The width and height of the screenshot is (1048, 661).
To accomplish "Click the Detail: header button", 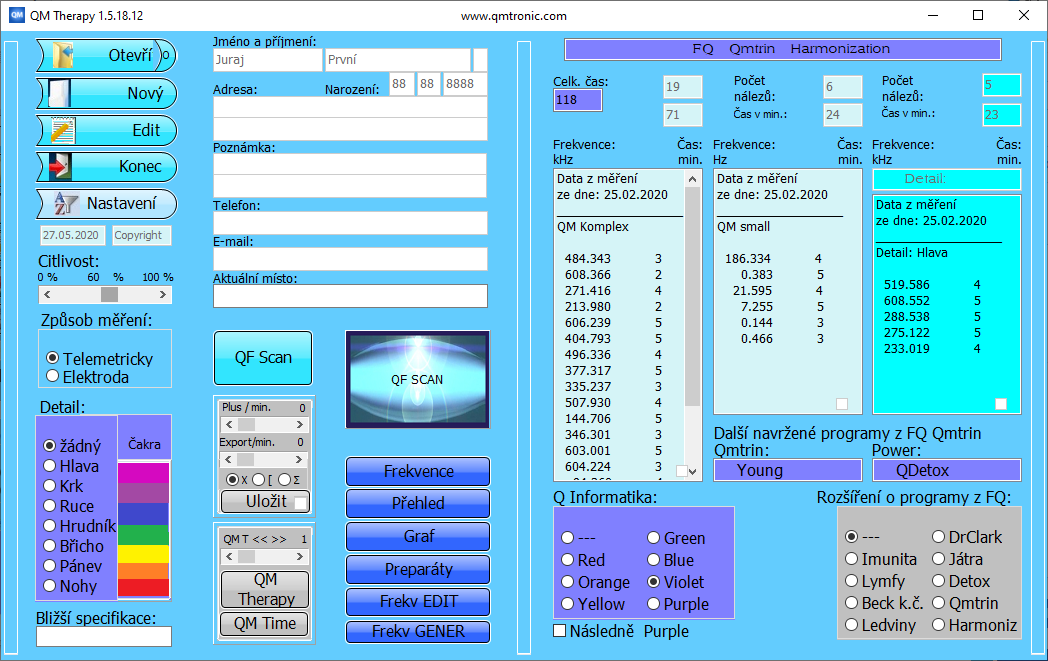I will point(946,179).
